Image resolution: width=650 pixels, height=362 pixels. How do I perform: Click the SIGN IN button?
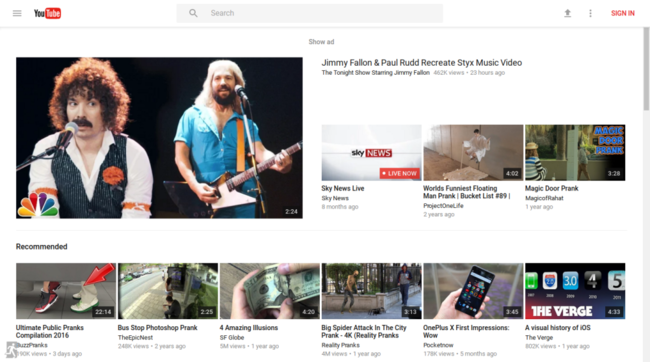[x=623, y=13]
